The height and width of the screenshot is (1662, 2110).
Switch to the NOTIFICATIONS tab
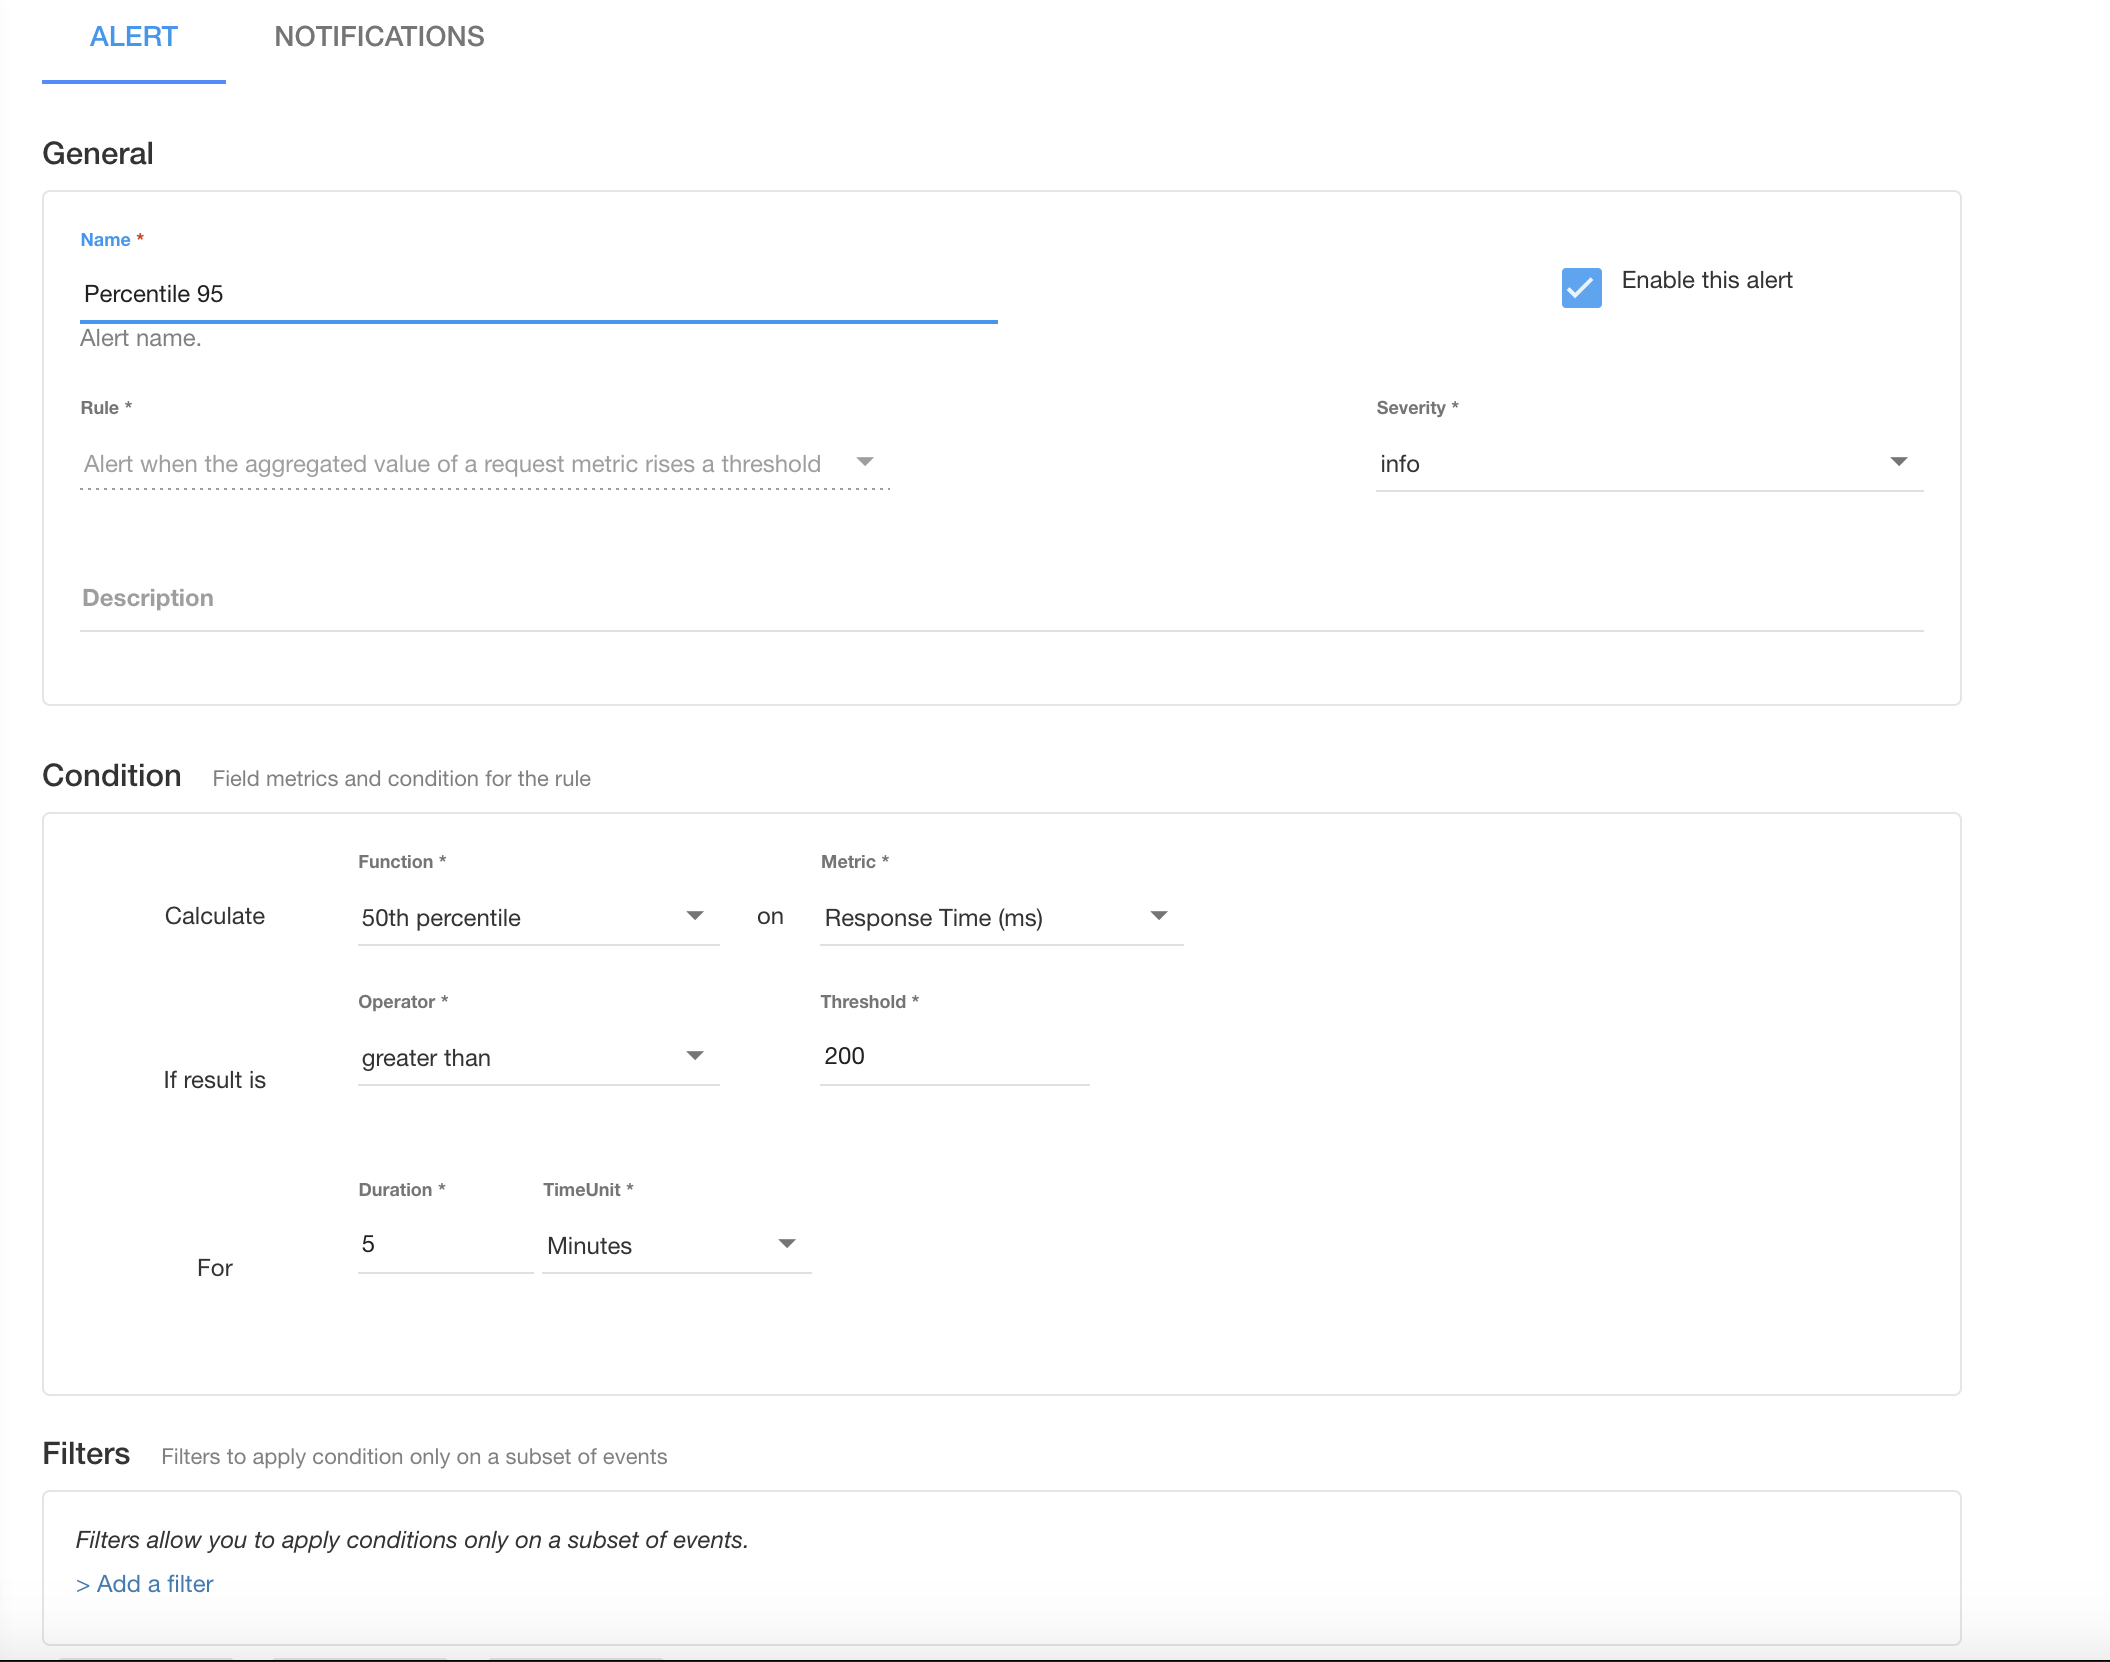click(x=379, y=37)
